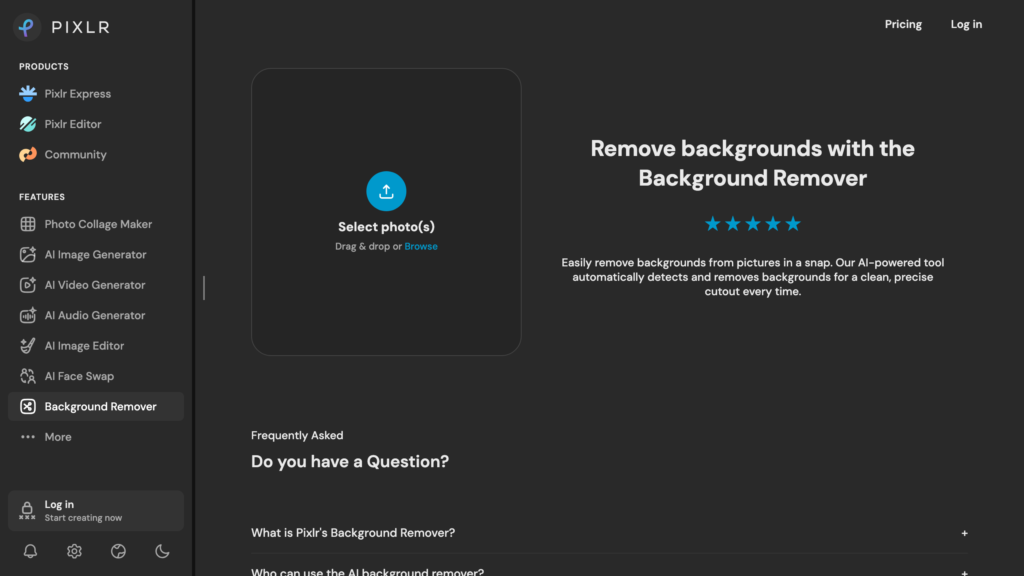Open AI Face Swap feature
Screen dimensions: 1024x576
(x=79, y=376)
